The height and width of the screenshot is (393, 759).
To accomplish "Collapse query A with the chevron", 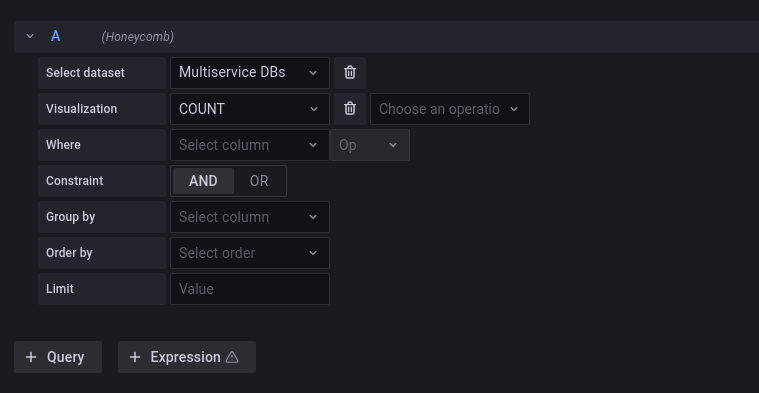I will tap(30, 36).
